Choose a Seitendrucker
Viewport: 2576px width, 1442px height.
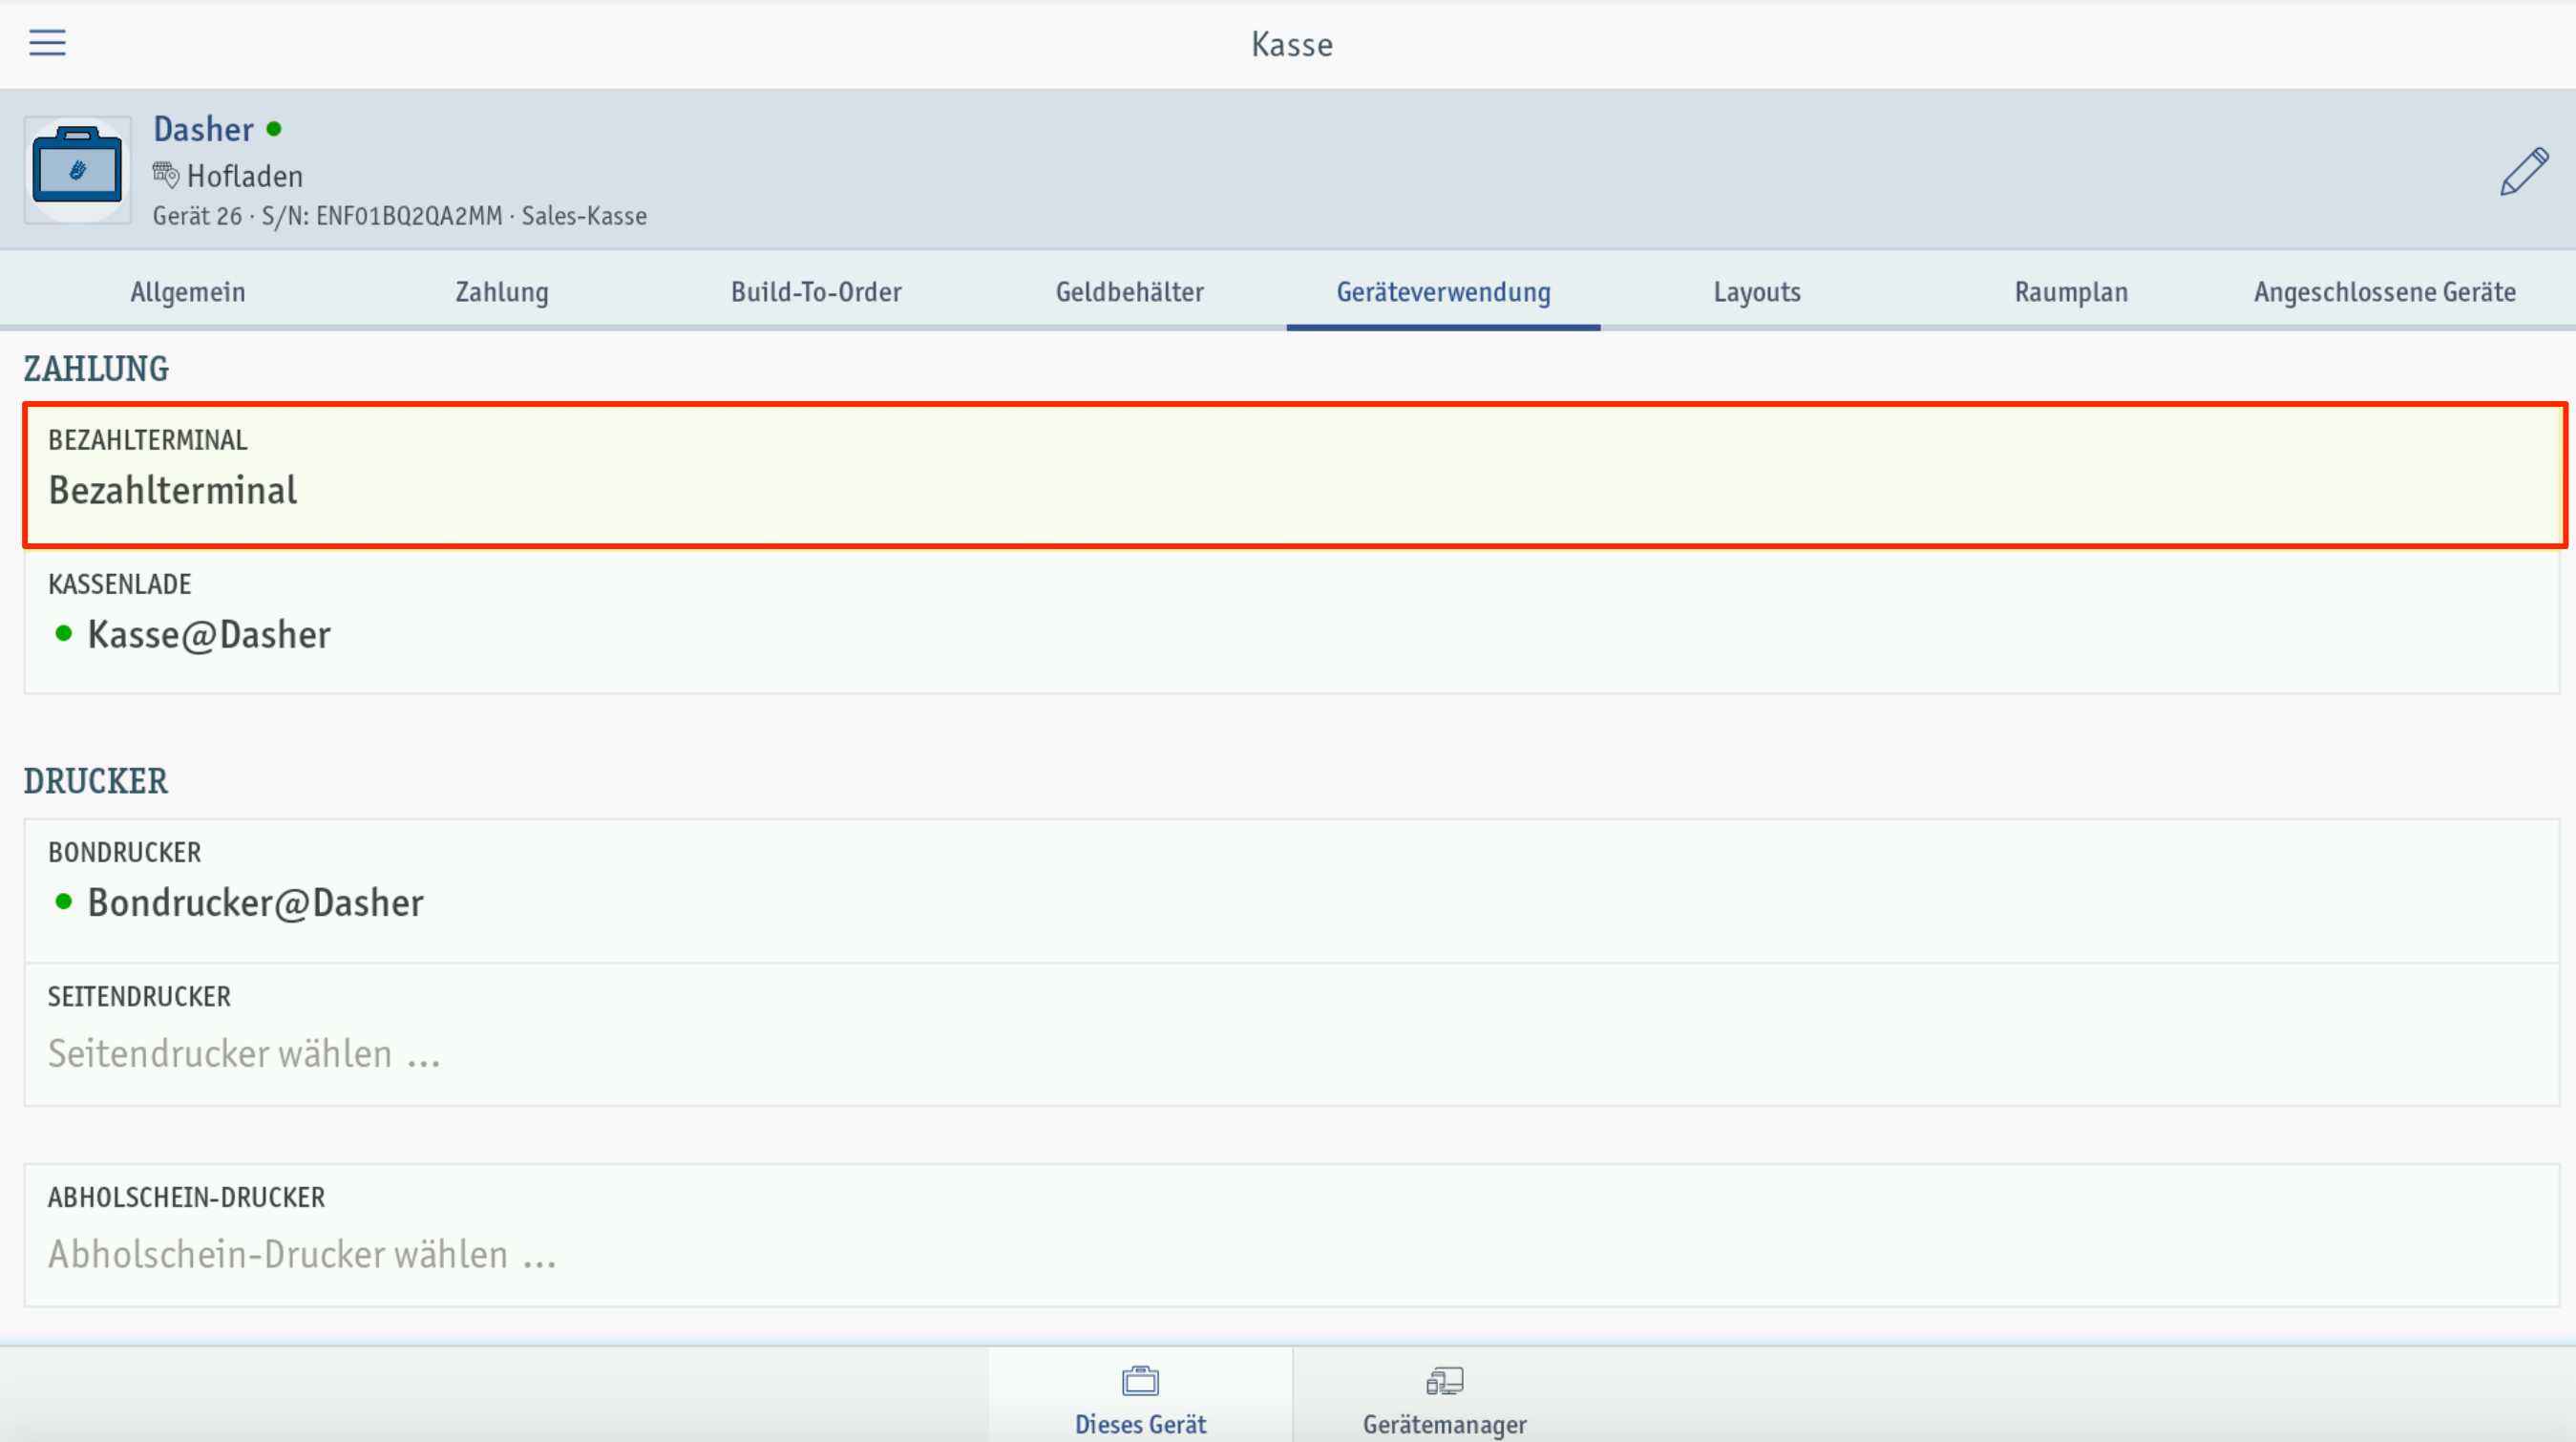1292,1034
